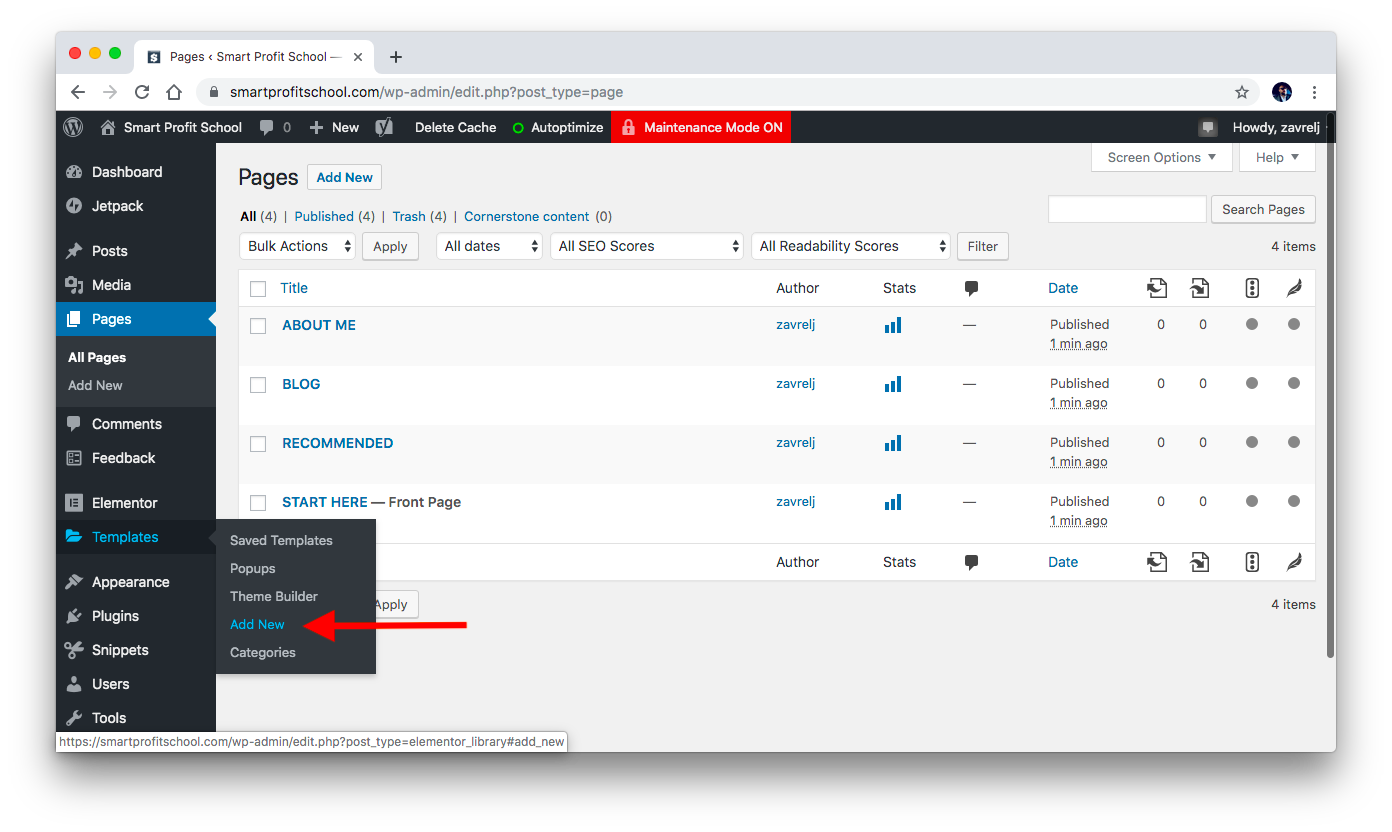Click the comments bubble in the admin bar

coord(275,127)
